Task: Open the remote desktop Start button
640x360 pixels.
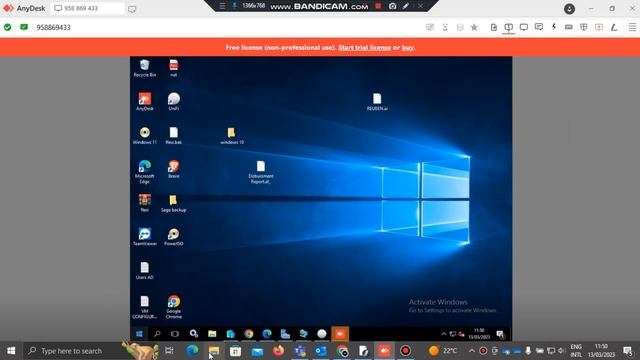Action: coord(139,334)
